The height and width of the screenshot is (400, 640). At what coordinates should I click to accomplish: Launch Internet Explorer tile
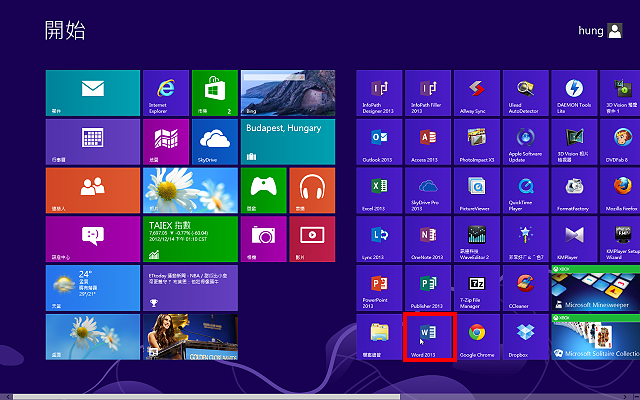(166, 93)
